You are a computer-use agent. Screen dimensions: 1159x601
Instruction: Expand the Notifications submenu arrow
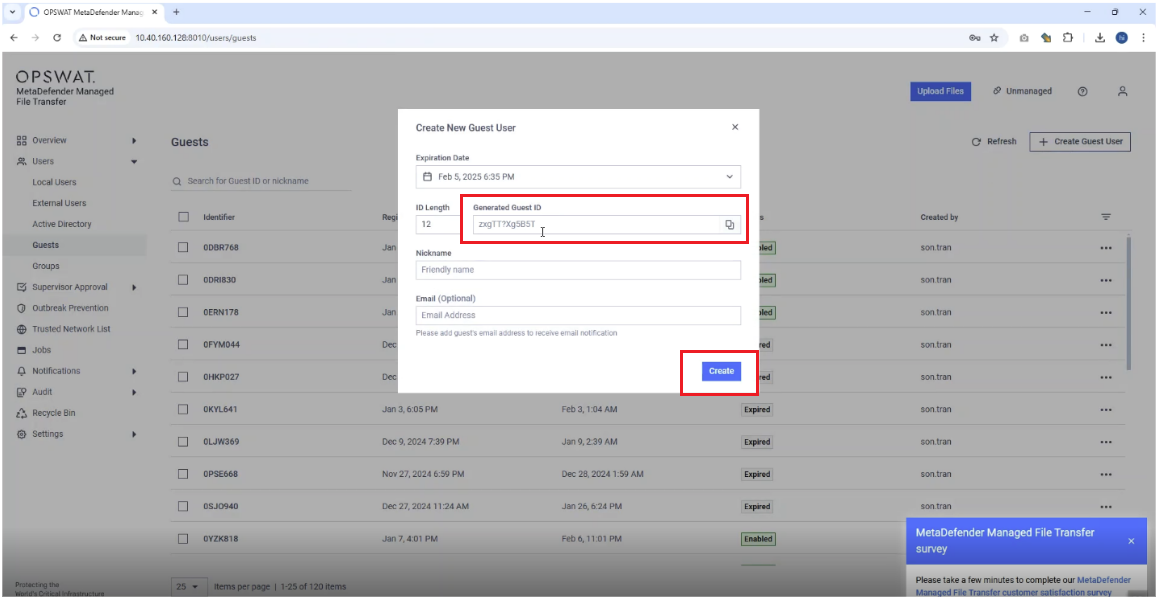tap(134, 371)
